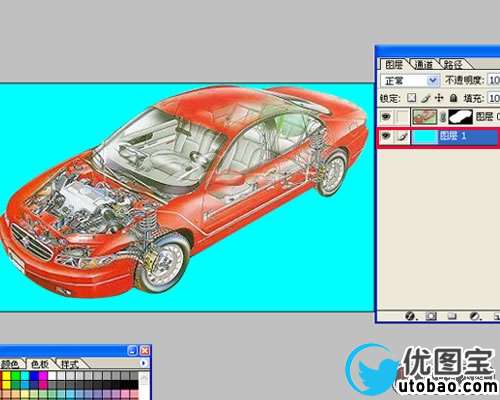Image resolution: width=500 pixels, height=400 pixels.
Task: Click the swatches panel vertical scrollbar
Action: tap(144, 386)
